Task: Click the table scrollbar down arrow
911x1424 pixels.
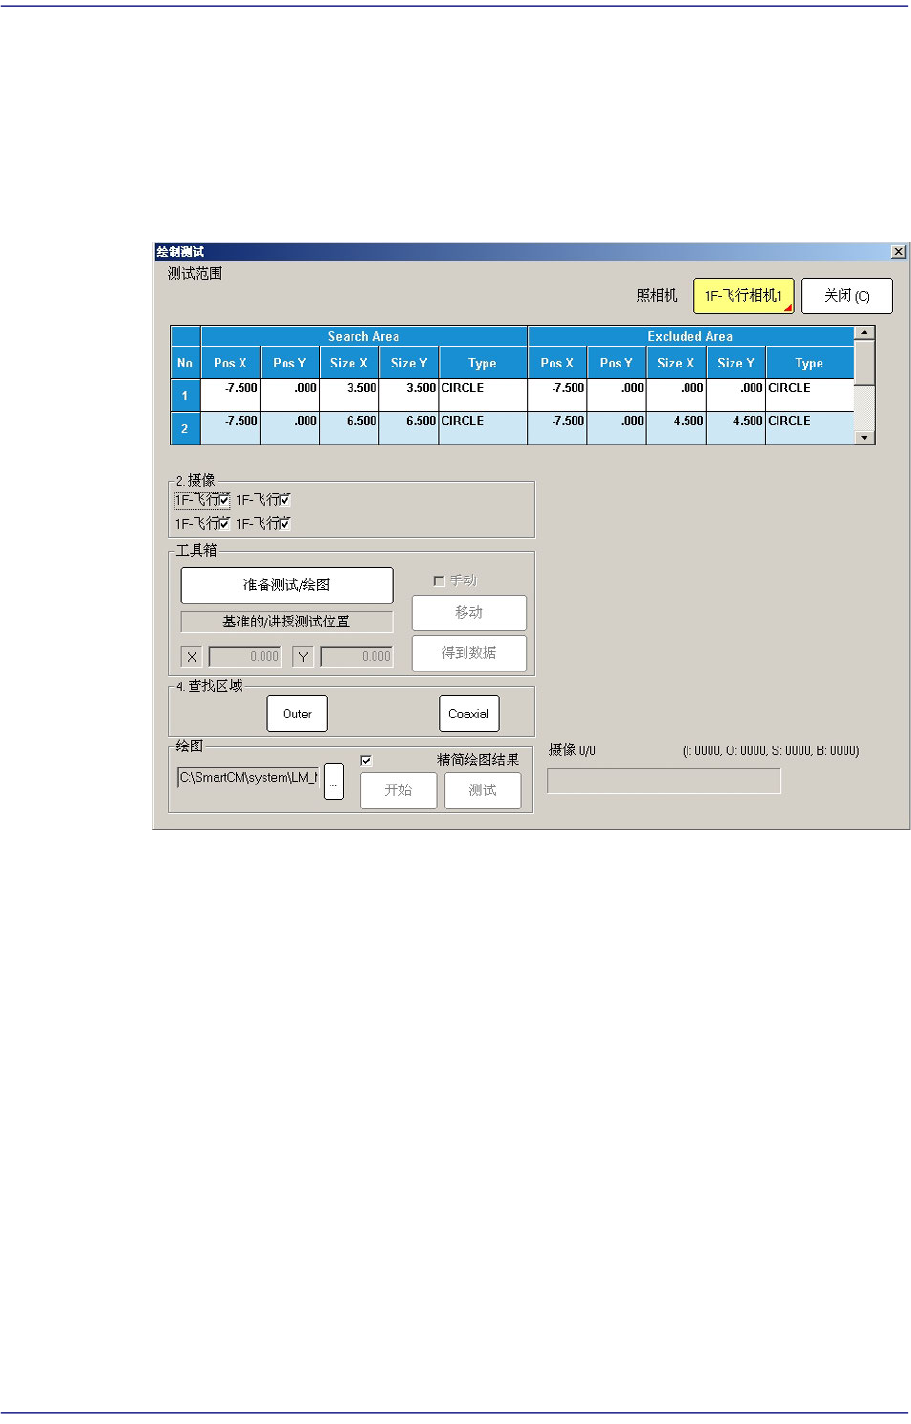Action: (x=865, y=437)
